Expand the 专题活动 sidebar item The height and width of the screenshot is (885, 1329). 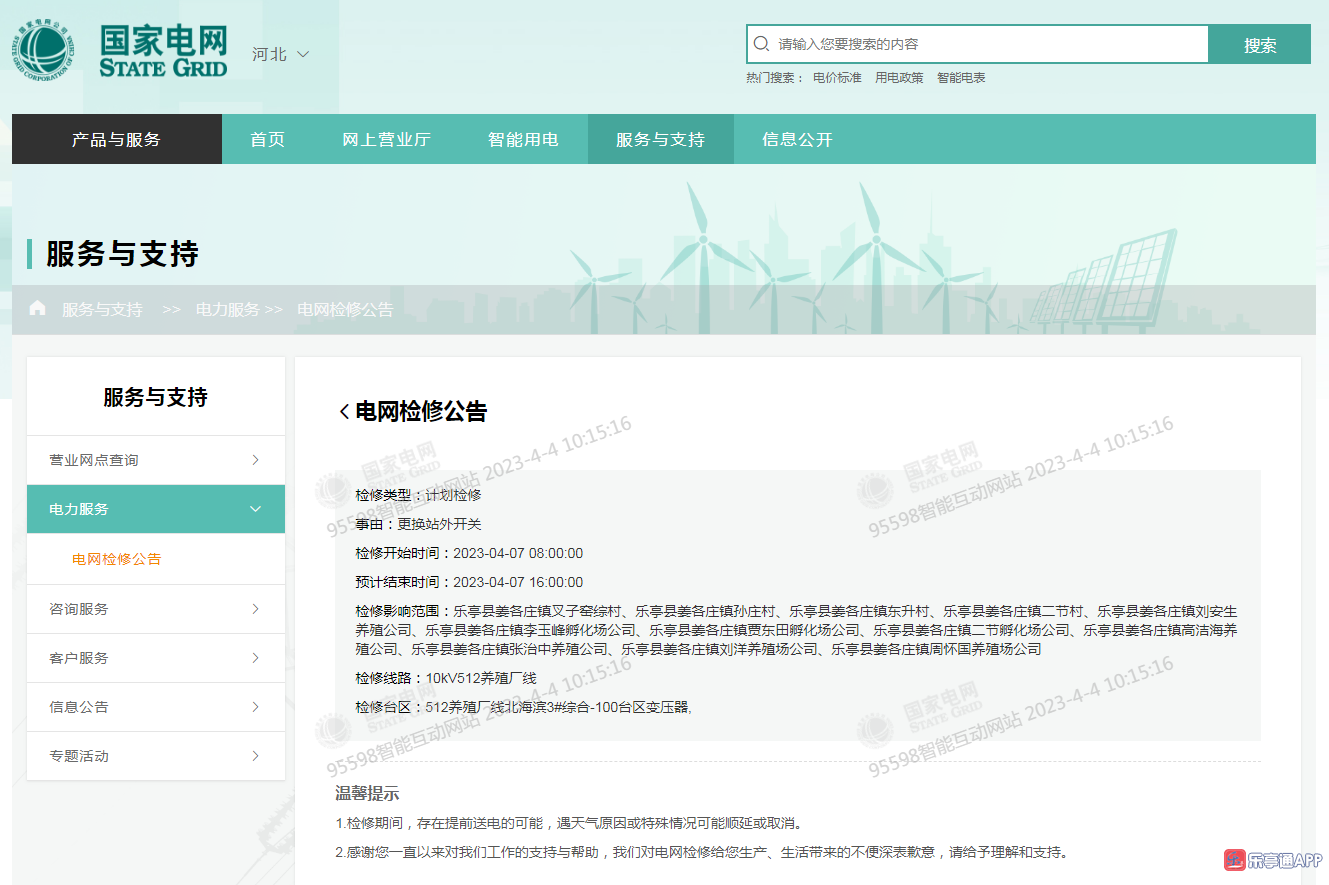click(x=155, y=756)
